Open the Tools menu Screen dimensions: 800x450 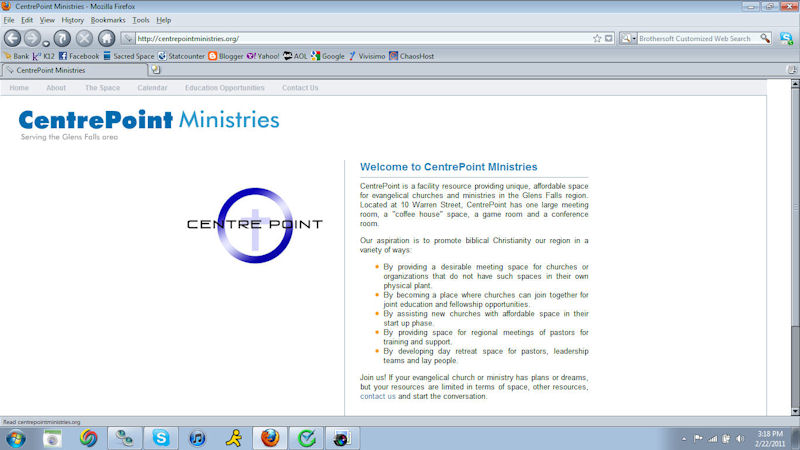(141, 20)
